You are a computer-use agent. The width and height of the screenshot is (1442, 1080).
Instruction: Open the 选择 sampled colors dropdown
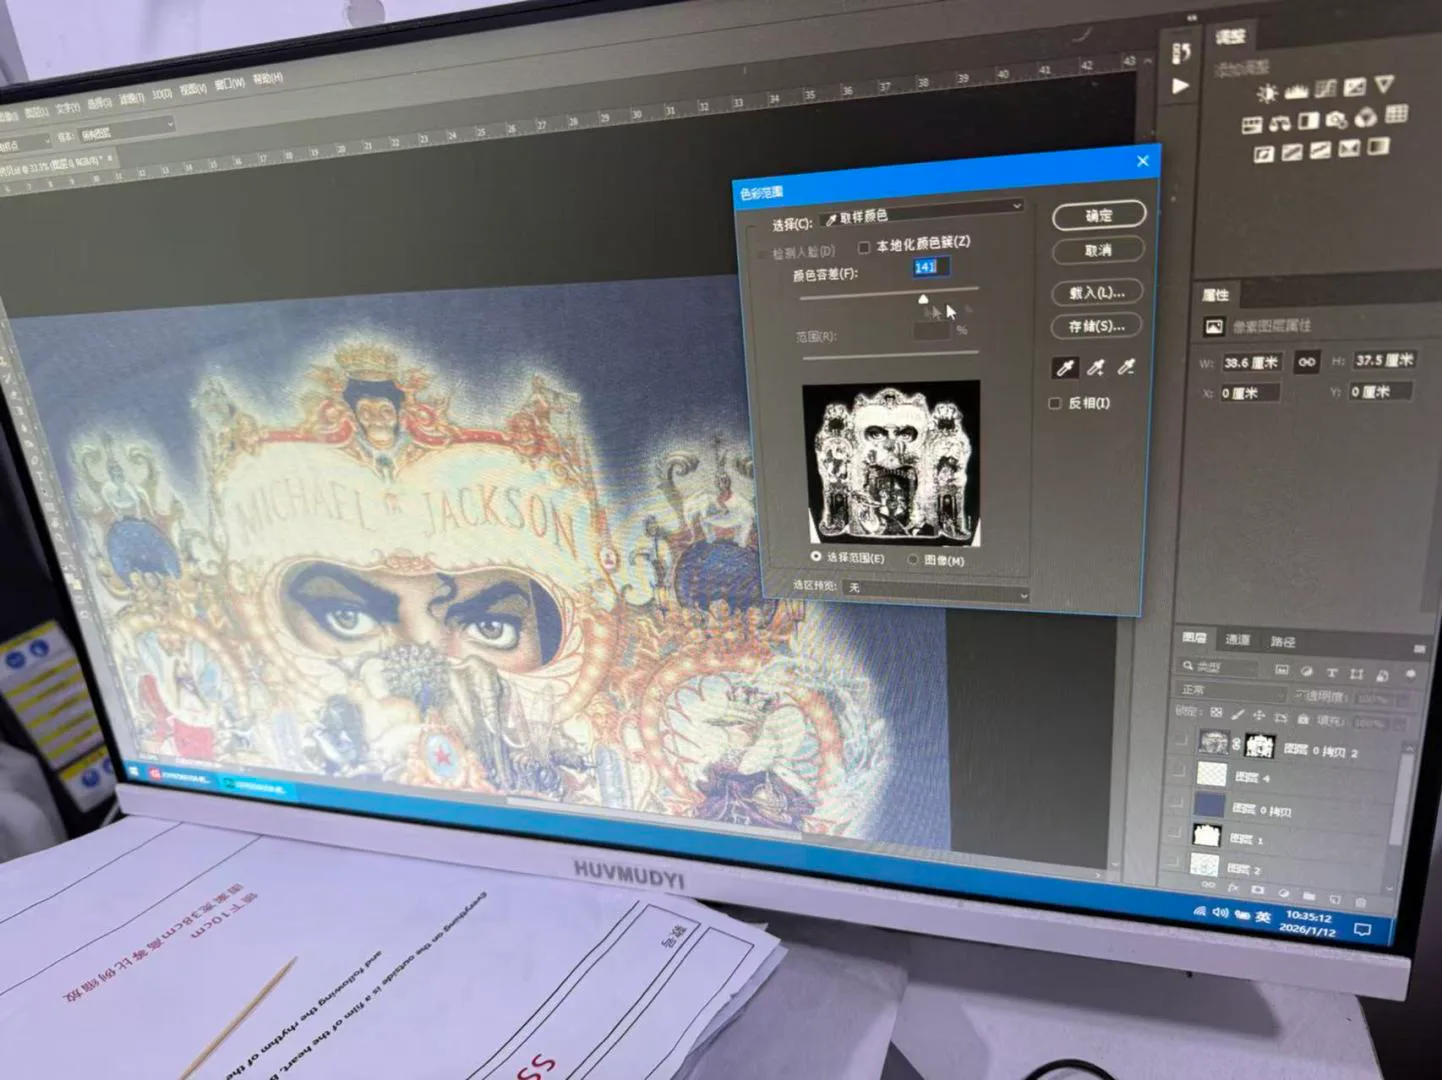pos(921,211)
